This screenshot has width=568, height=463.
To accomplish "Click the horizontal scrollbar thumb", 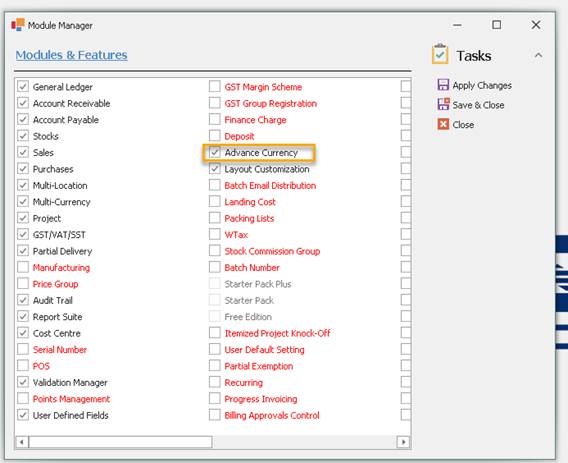I will pos(120,442).
